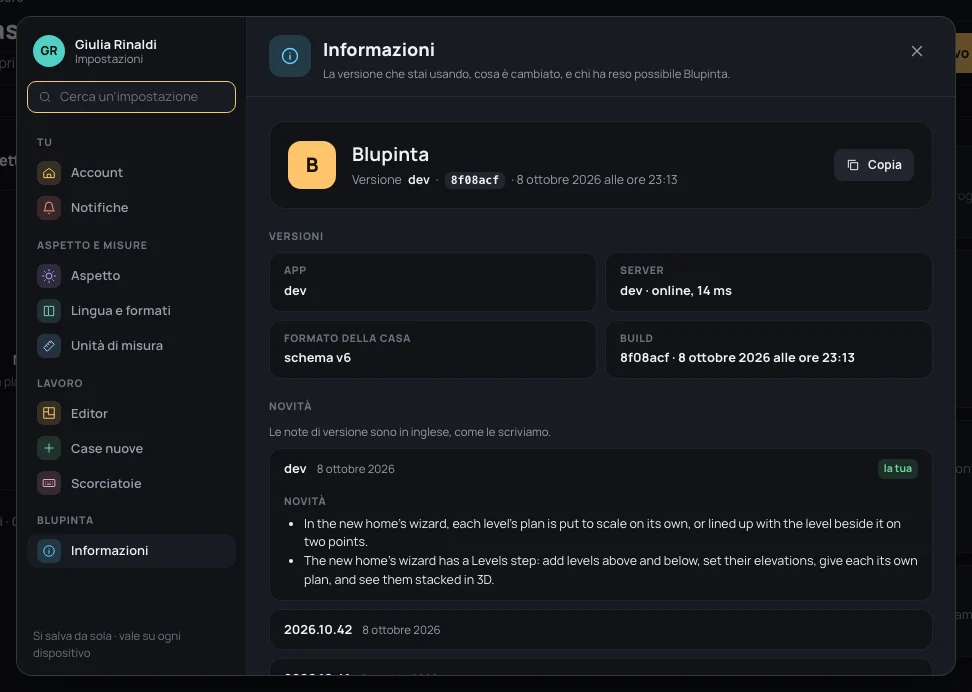Click the copy icon in Copia button
Image resolution: width=972 pixels, height=692 pixels.
coord(853,165)
